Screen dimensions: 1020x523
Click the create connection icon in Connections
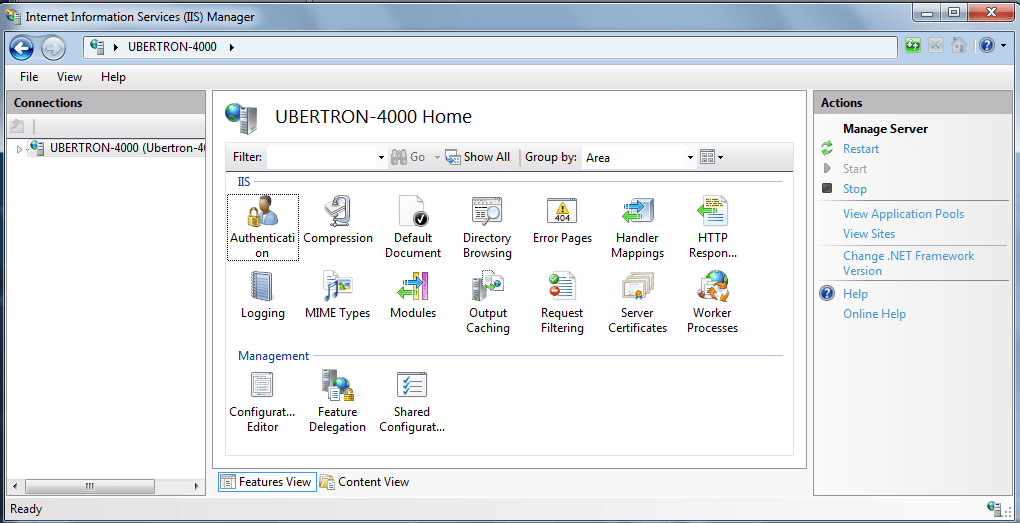click(x=18, y=126)
